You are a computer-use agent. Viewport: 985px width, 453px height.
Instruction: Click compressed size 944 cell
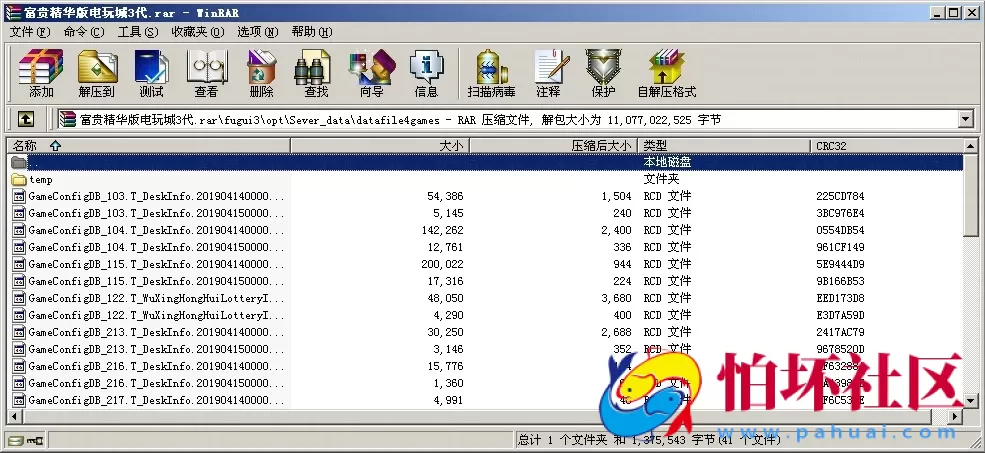coord(623,264)
